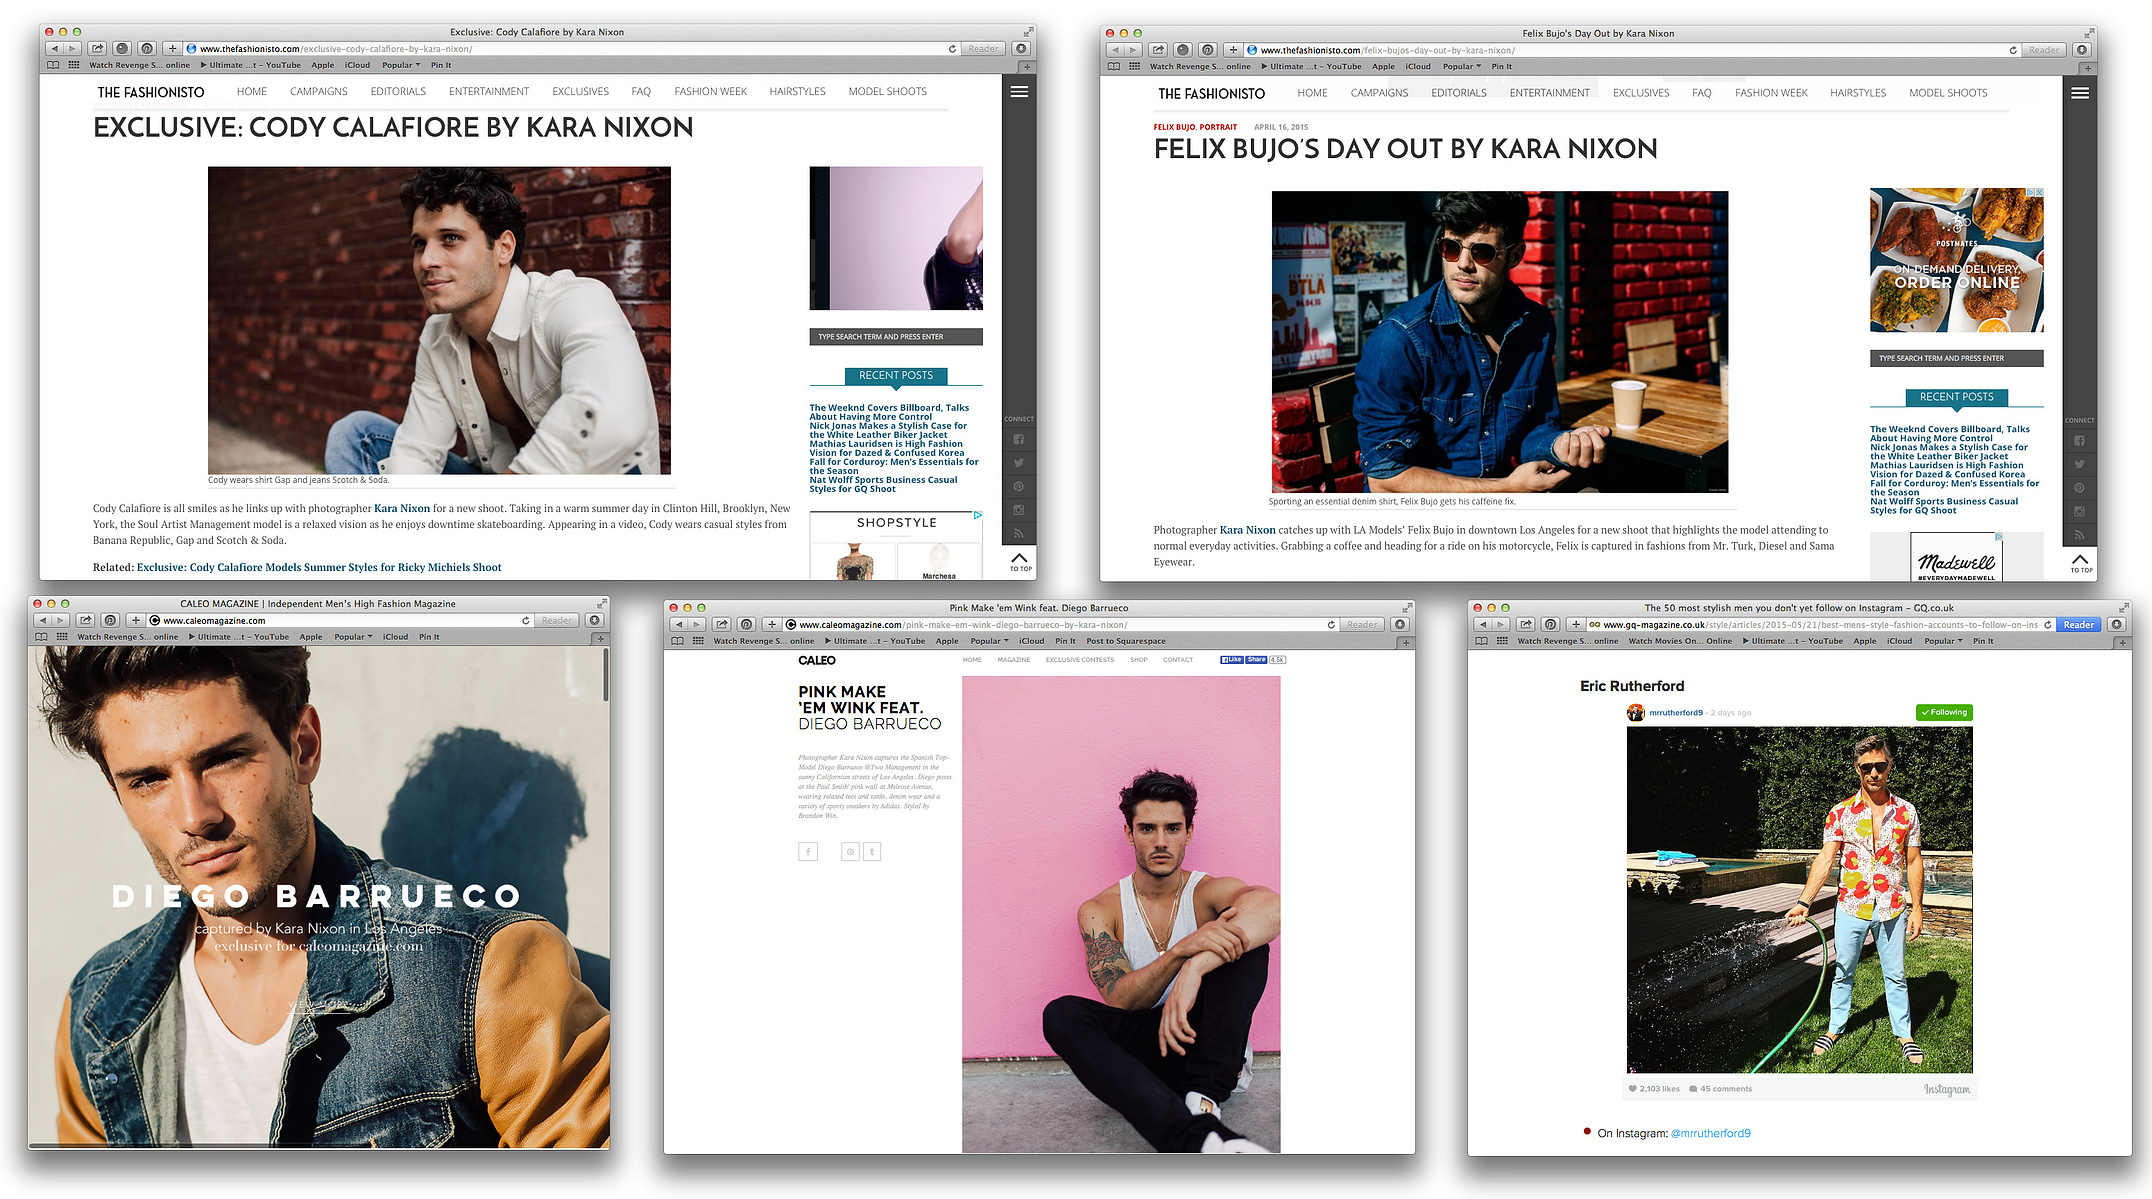The width and height of the screenshot is (2152, 1199).
Task: Click Back arrow in Cody Calafiore window
Action: 54,48
